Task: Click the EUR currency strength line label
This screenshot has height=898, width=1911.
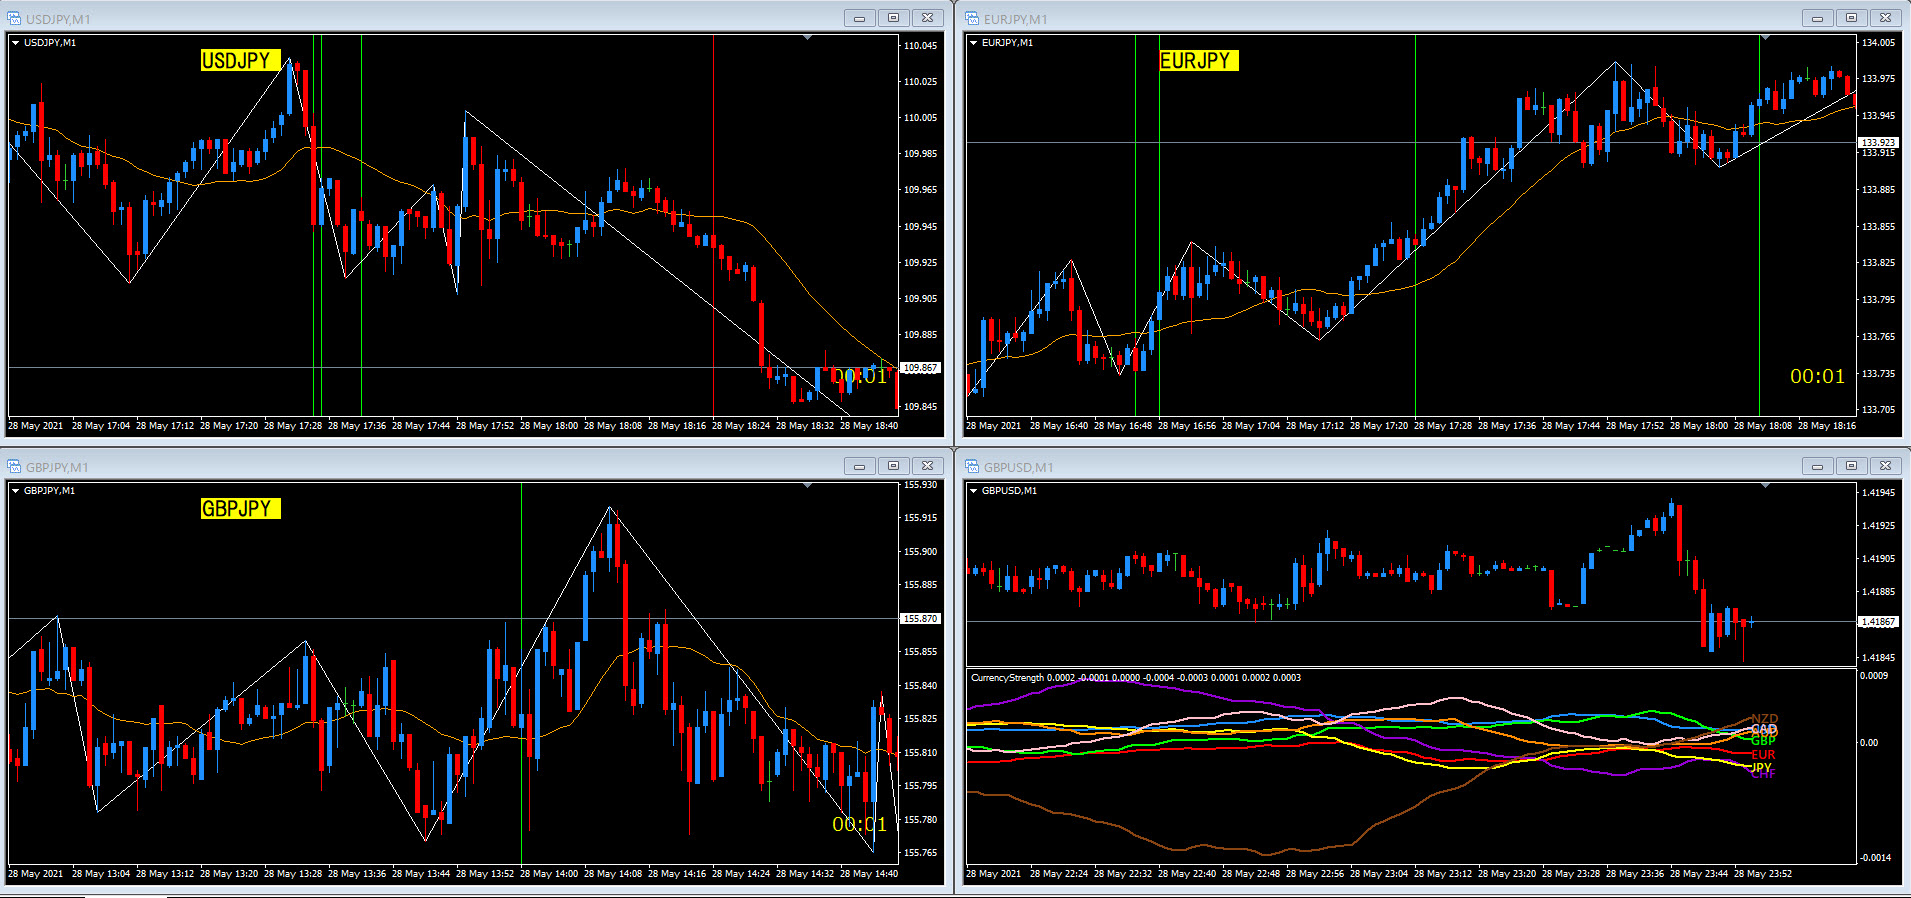Action: pyautogui.click(x=1763, y=755)
